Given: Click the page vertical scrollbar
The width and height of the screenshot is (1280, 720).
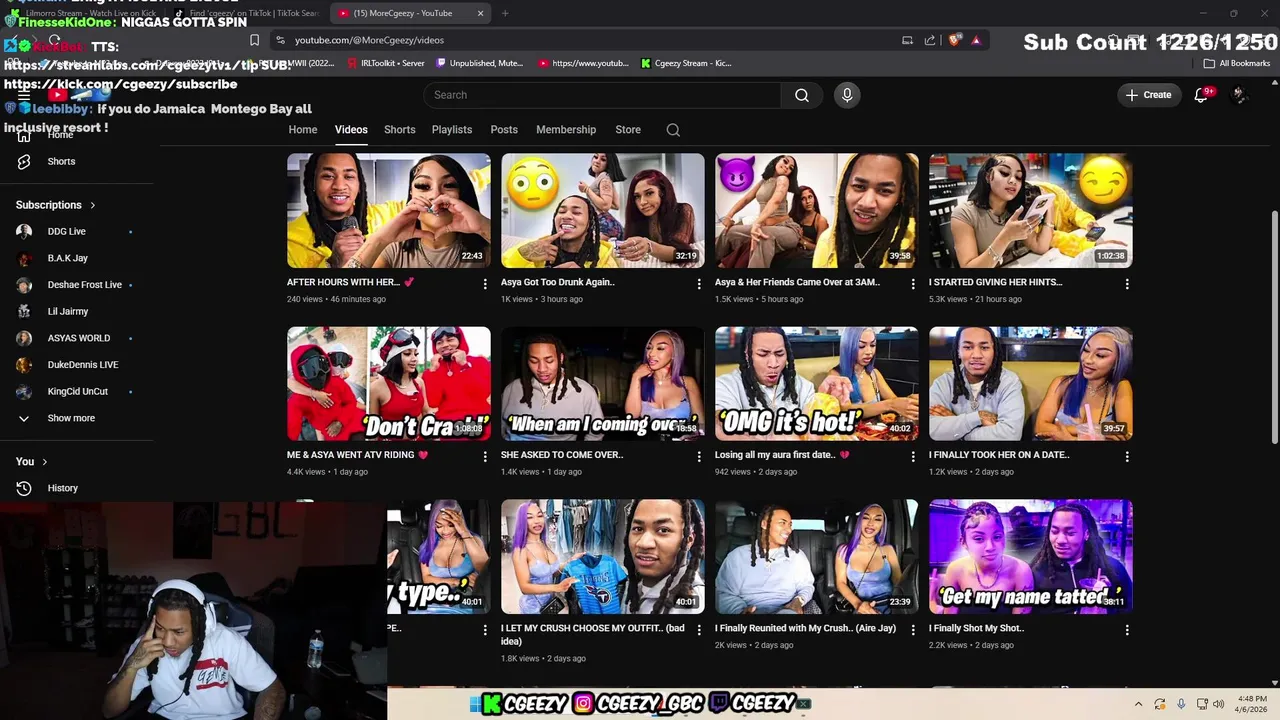Looking at the screenshot, I should [x=1274, y=327].
